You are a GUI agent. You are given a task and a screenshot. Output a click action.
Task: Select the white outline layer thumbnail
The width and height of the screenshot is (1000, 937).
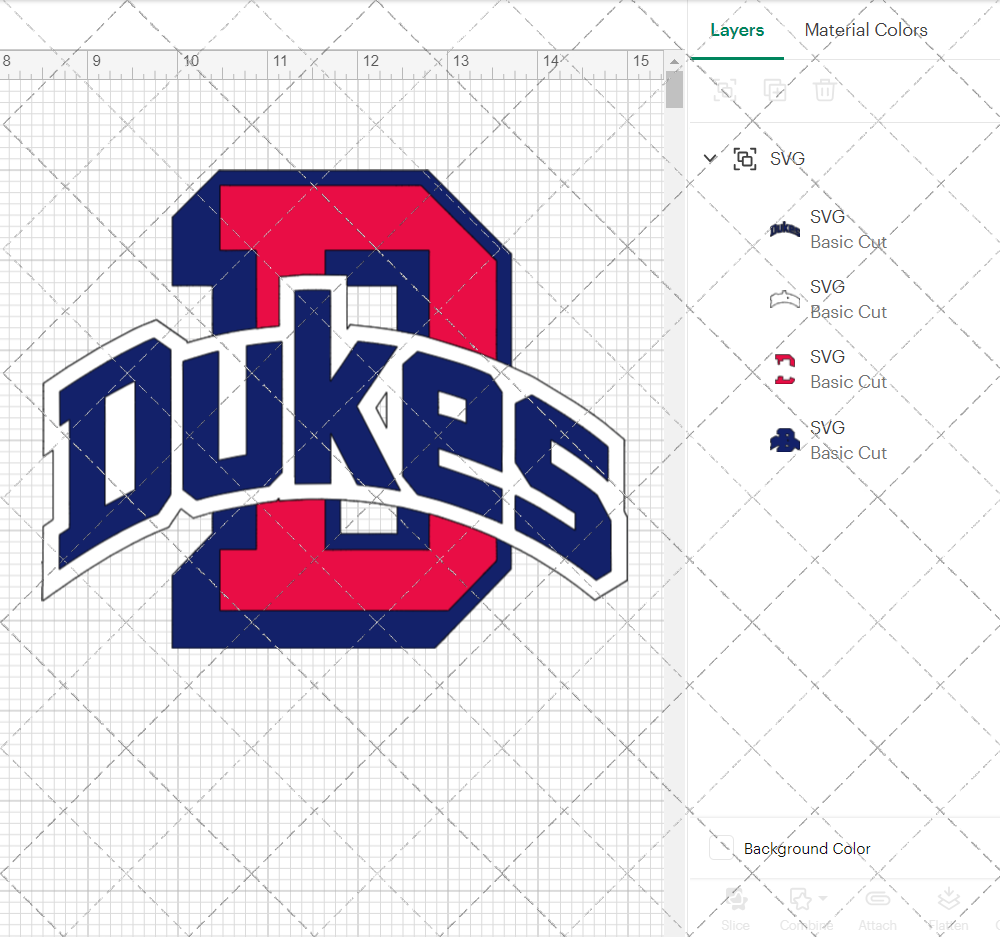click(x=784, y=299)
